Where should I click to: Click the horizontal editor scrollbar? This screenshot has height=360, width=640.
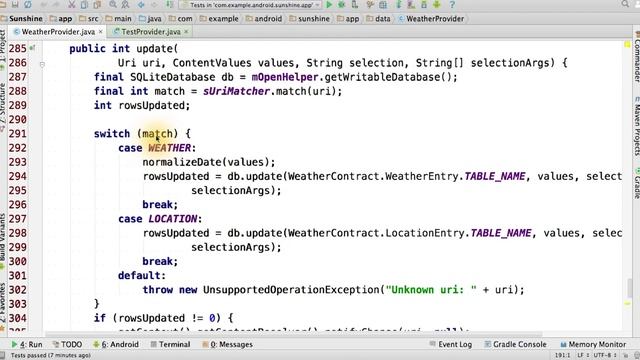[294, 334]
